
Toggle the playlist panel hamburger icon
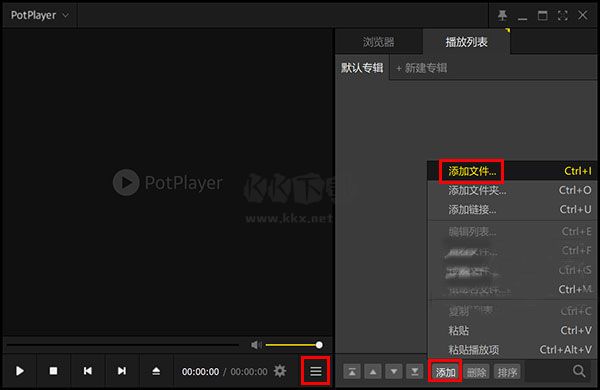point(316,371)
